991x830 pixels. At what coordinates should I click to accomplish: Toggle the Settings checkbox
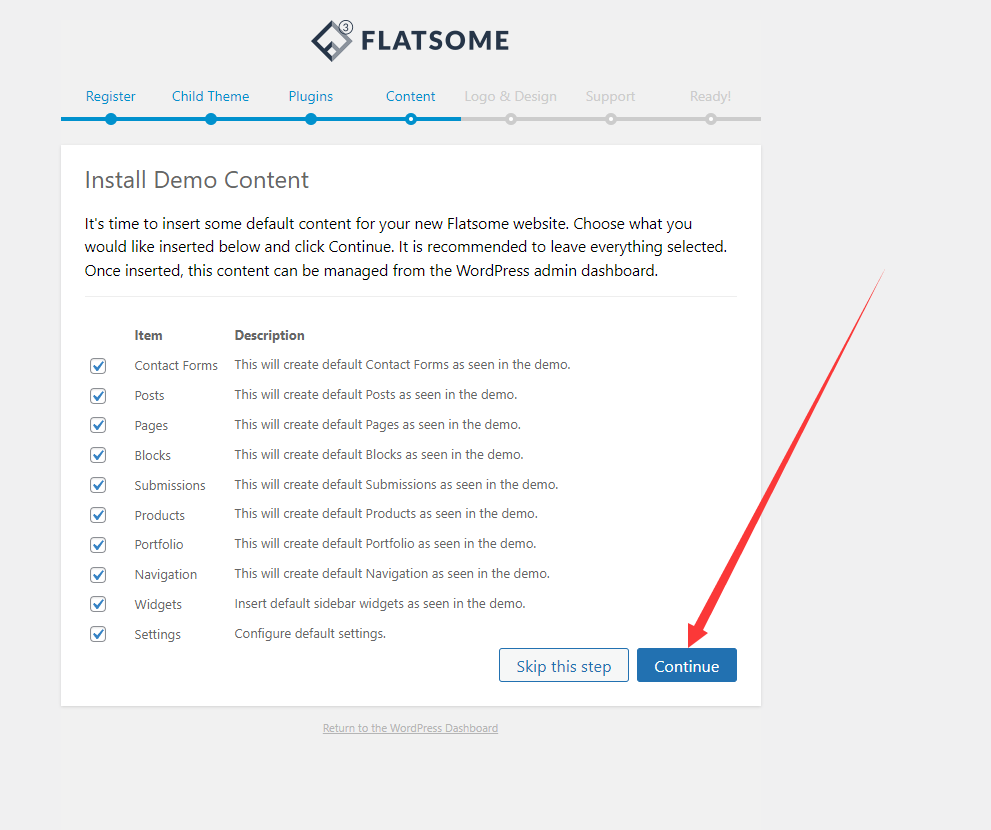click(x=98, y=634)
